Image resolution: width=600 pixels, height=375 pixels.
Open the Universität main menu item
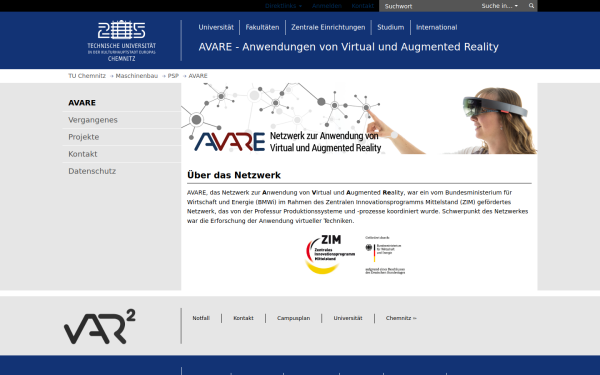pyautogui.click(x=216, y=27)
